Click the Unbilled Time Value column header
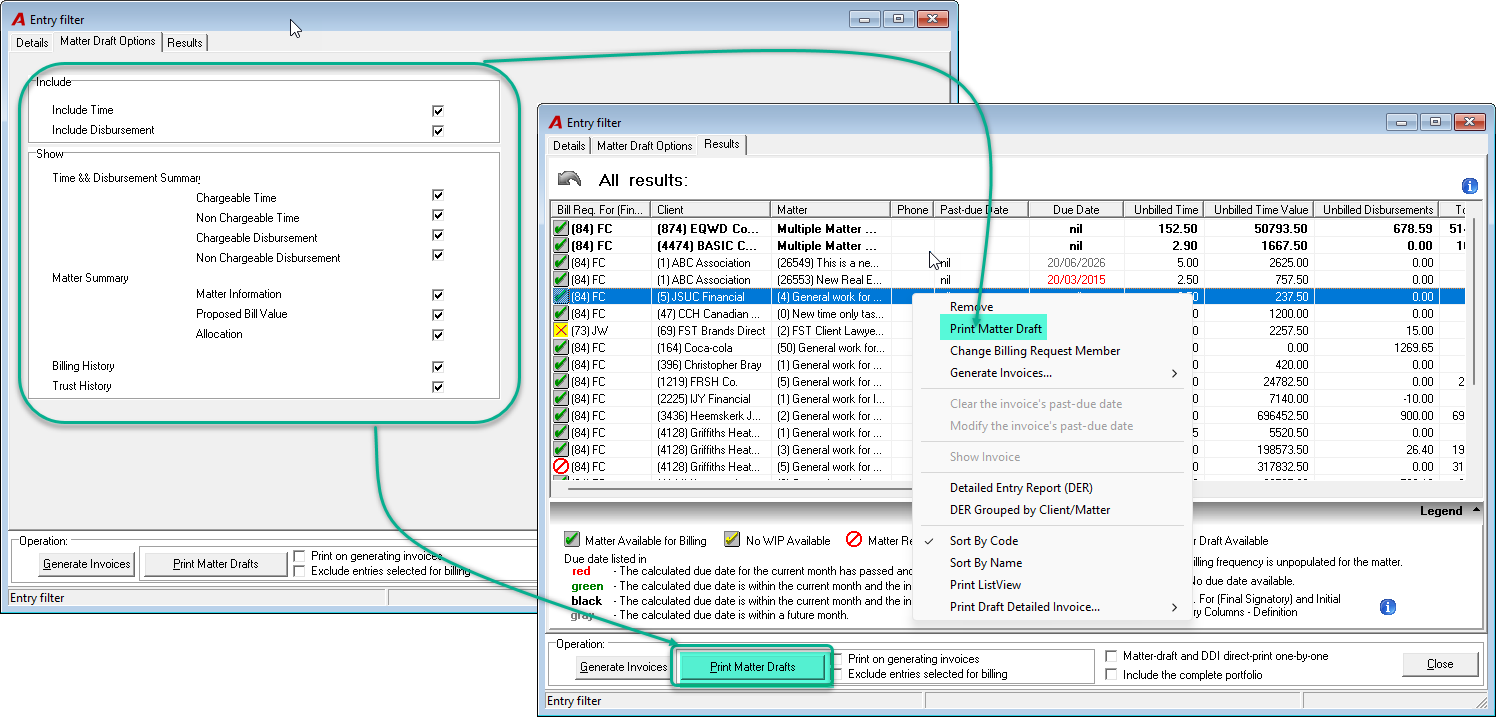Screen dimensions: 1496x717 coord(1260,210)
